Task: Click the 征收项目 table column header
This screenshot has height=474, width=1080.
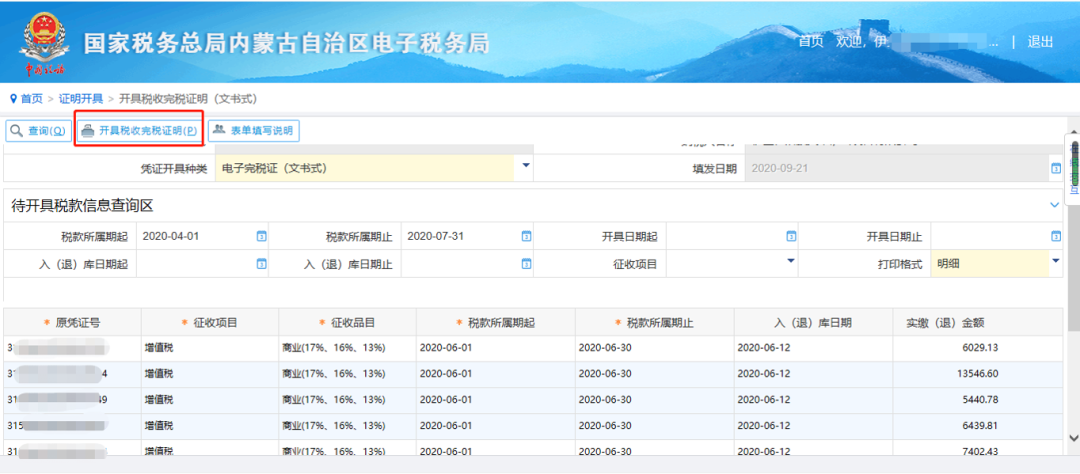Action: point(210,322)
